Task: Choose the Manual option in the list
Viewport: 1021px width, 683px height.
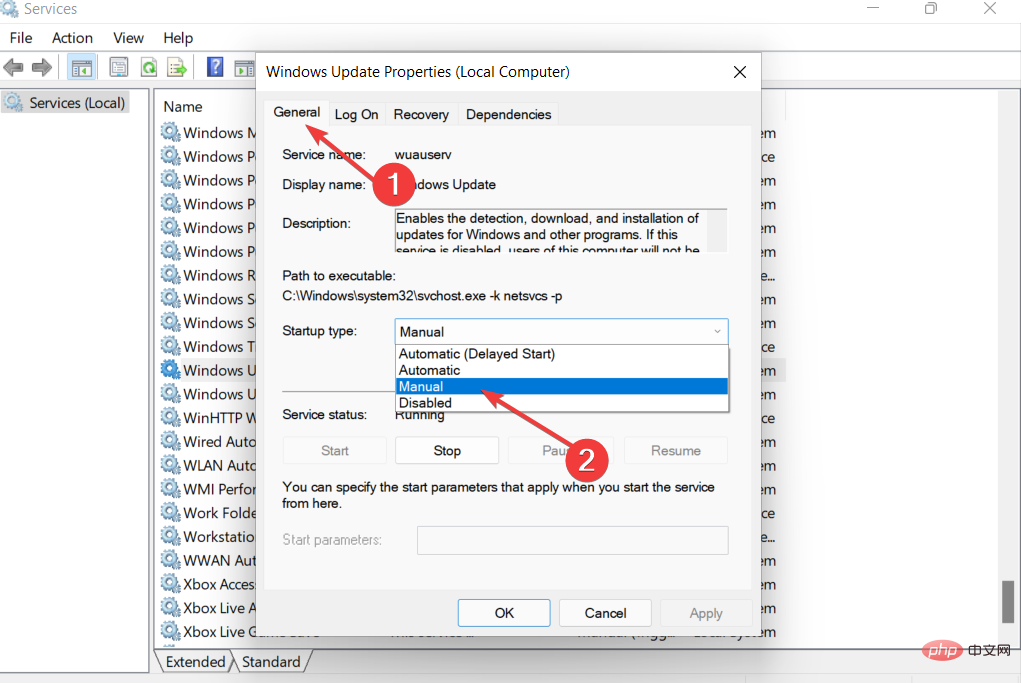Action: [x=561, y=386]
